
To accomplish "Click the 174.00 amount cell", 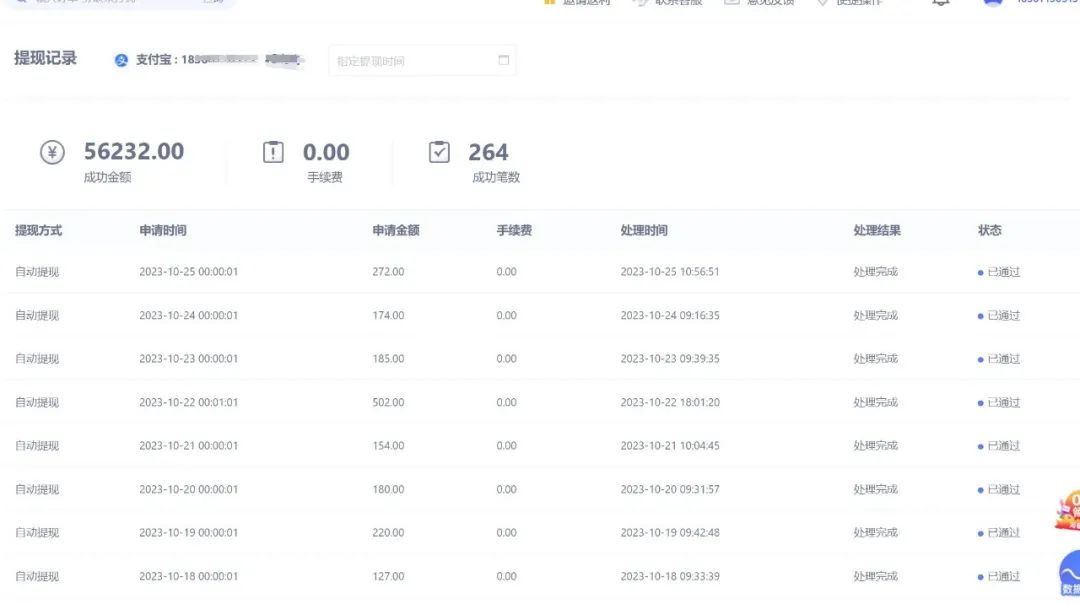I will (x=388, y=315).
